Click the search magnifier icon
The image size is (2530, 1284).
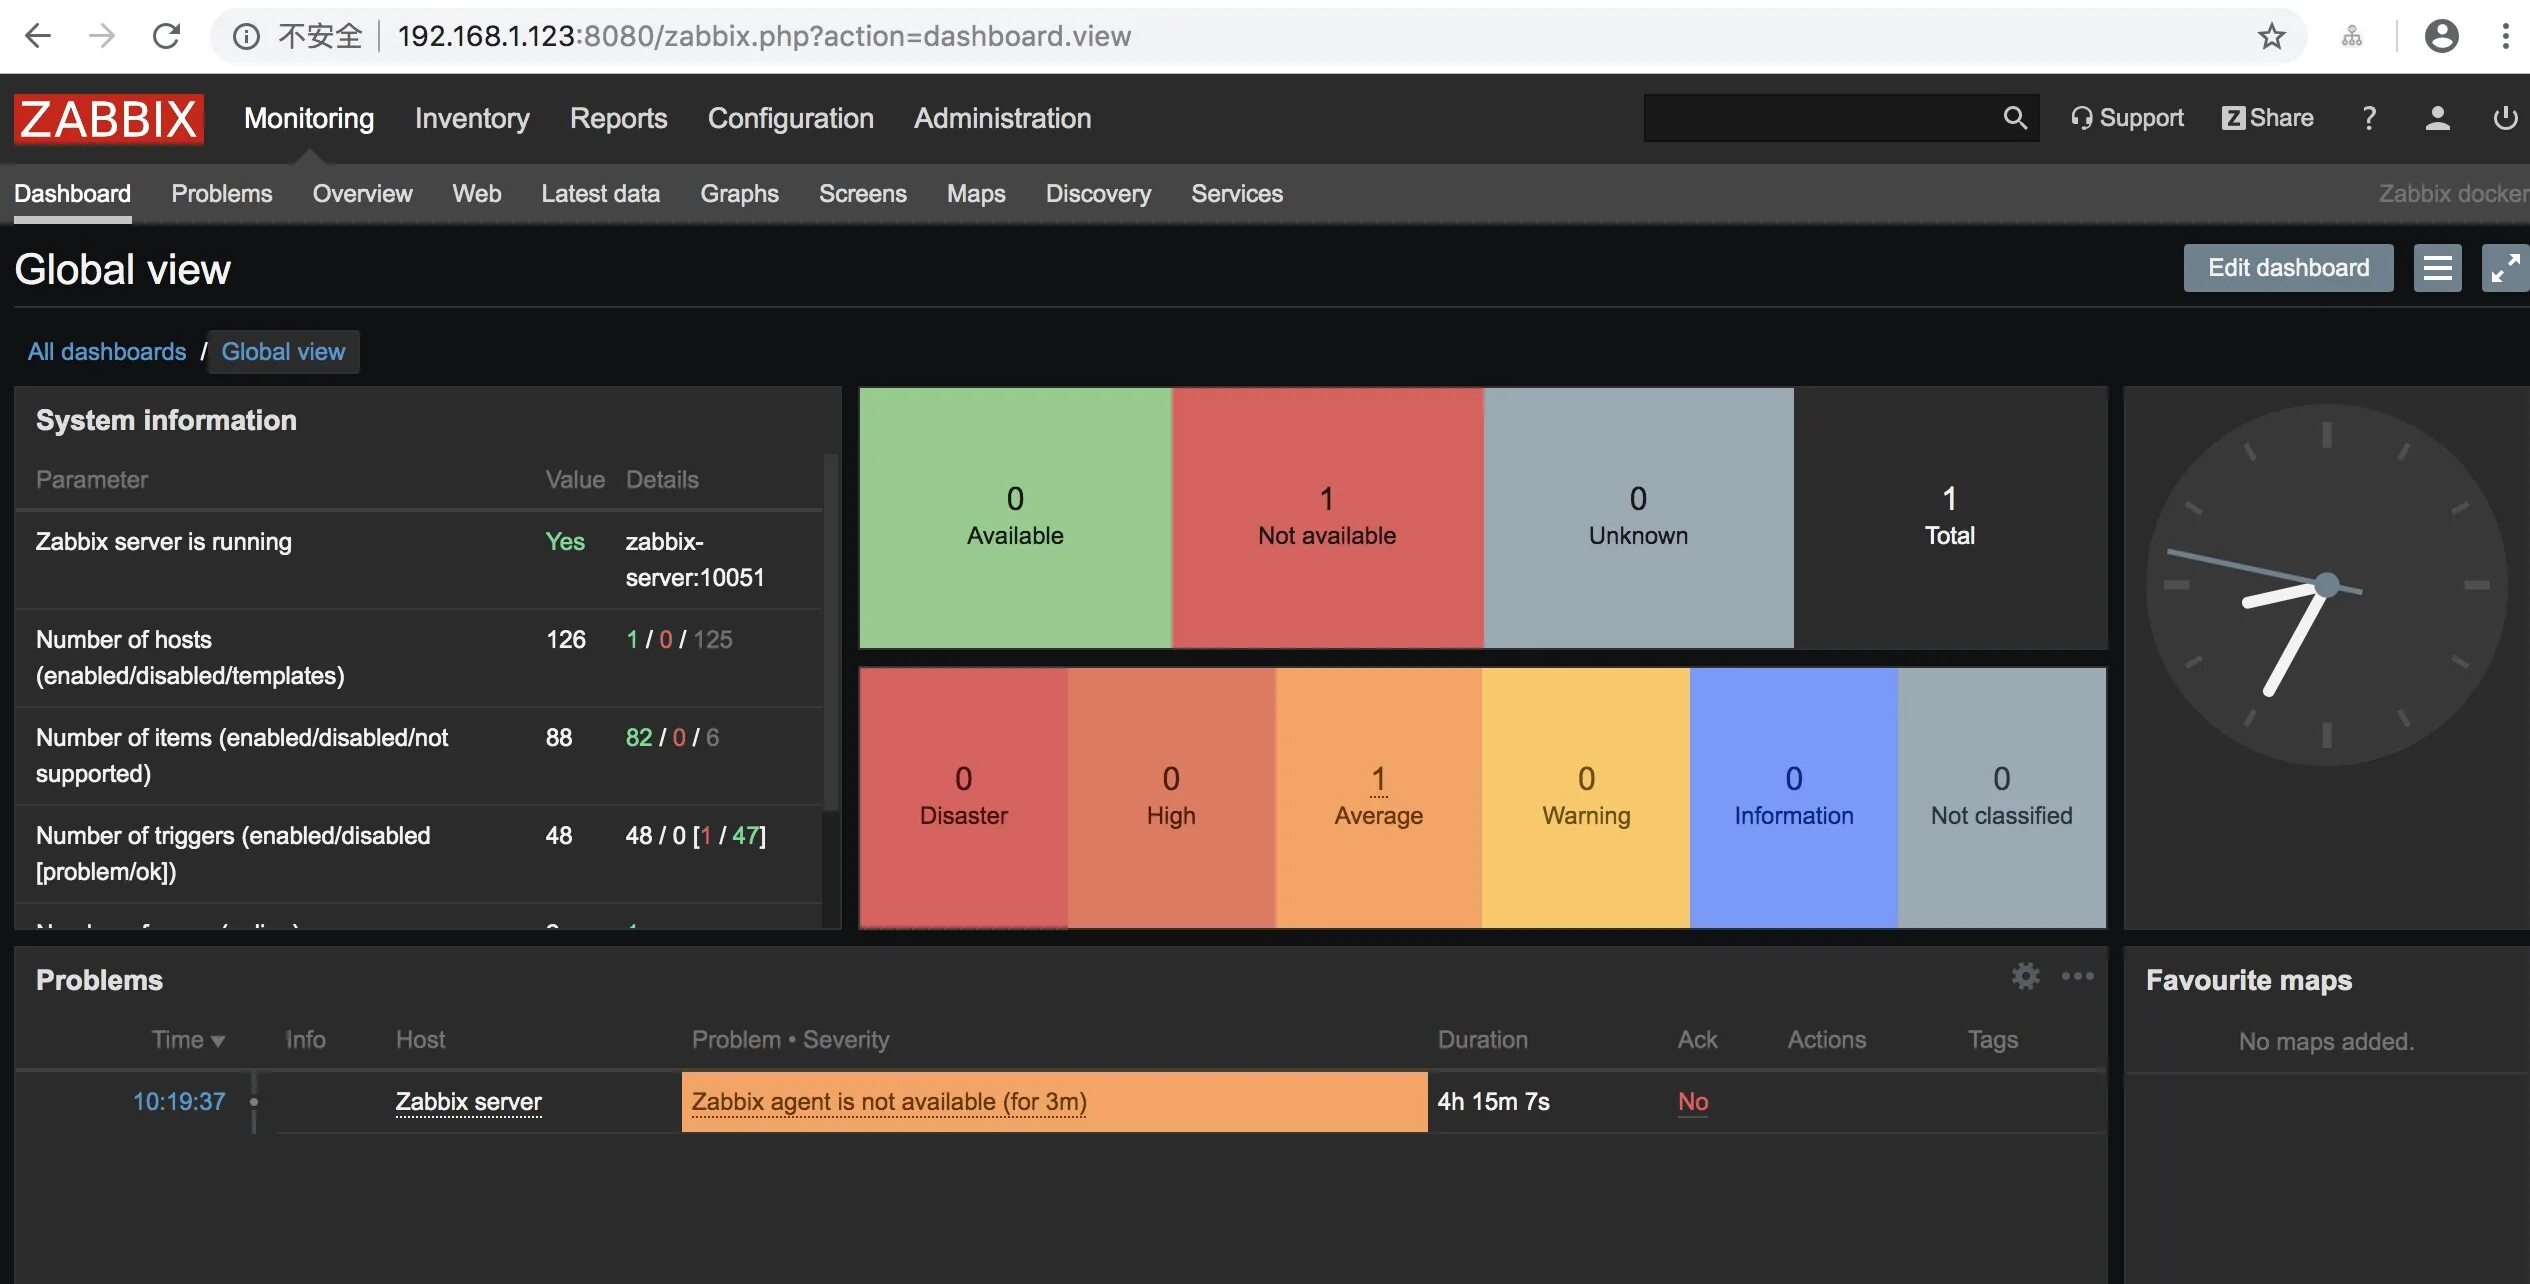[2014, 118]
